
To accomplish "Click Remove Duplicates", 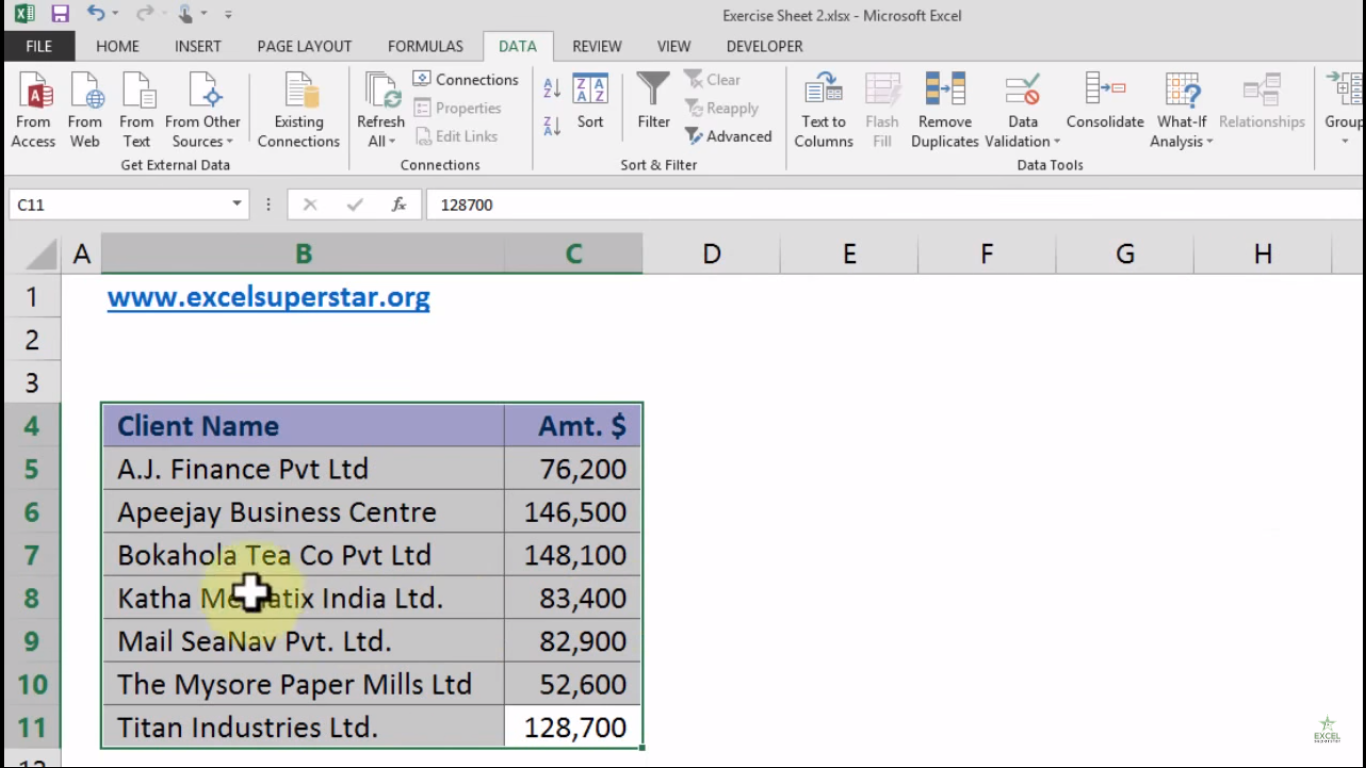I will click(x=945, y=111).
